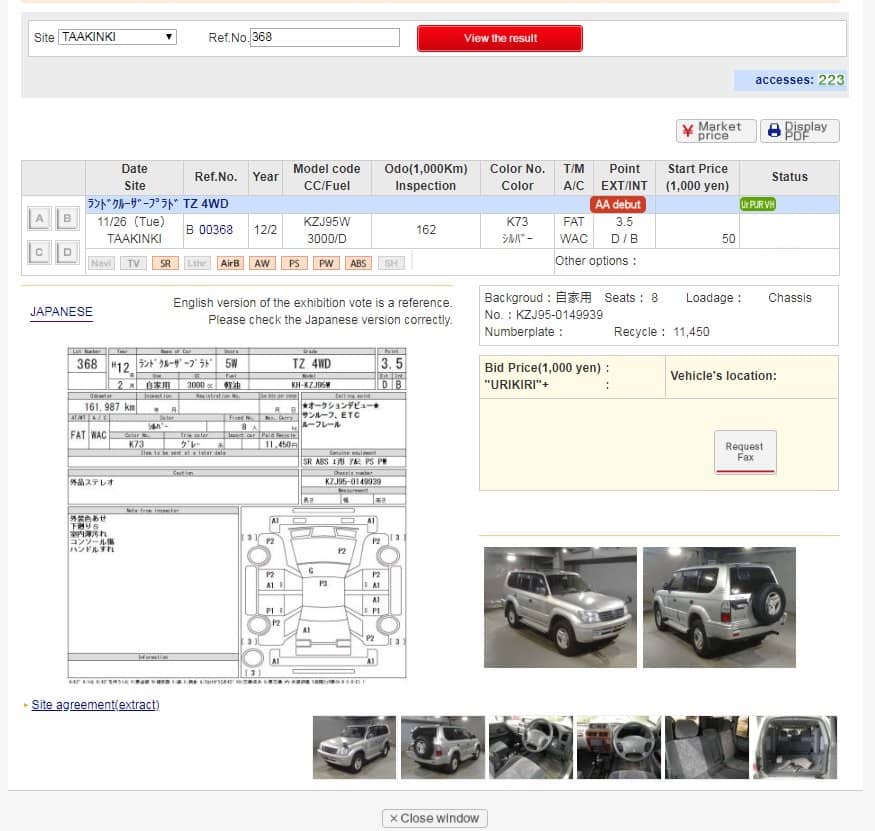Click the SR sunroof badge
The width and height of the screenshot is (875, 831).
pyautogui.click(x=165, y=263)
